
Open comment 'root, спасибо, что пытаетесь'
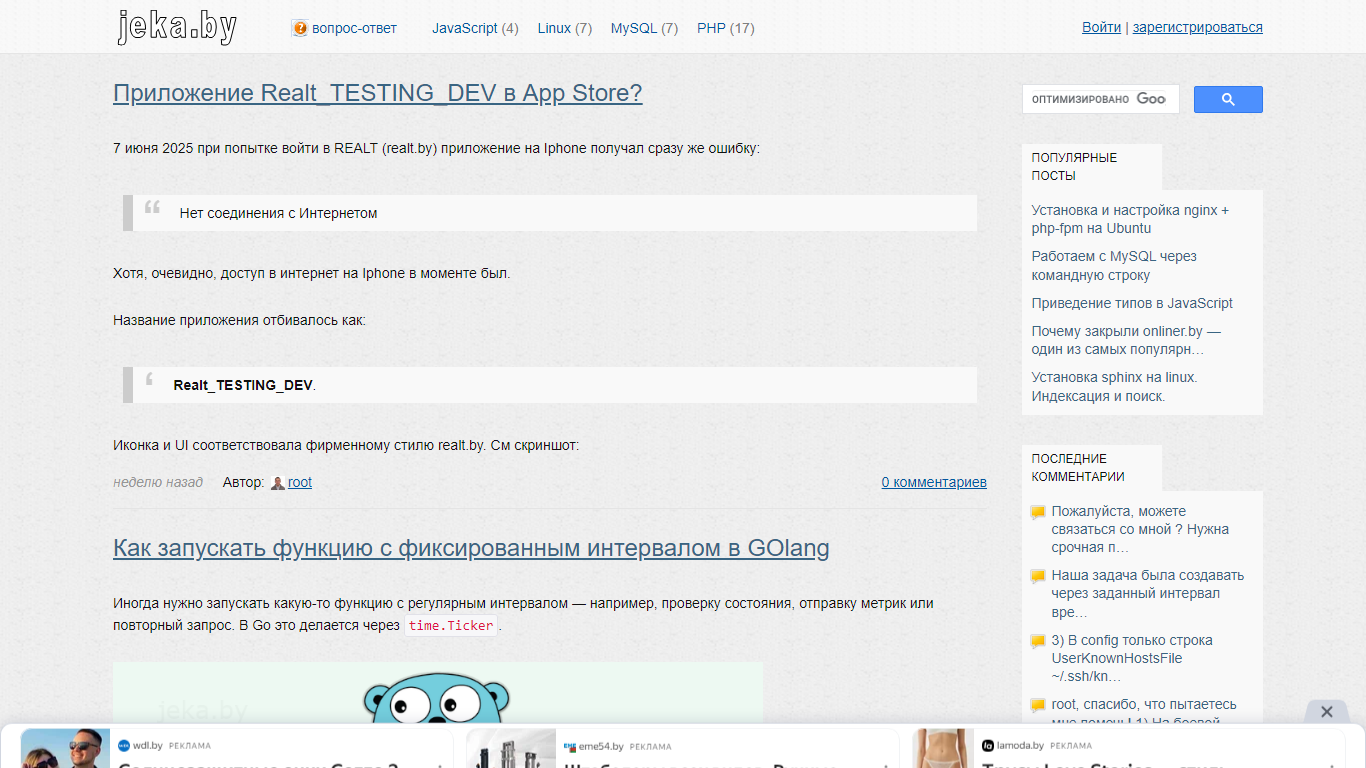pos(1144,712)
